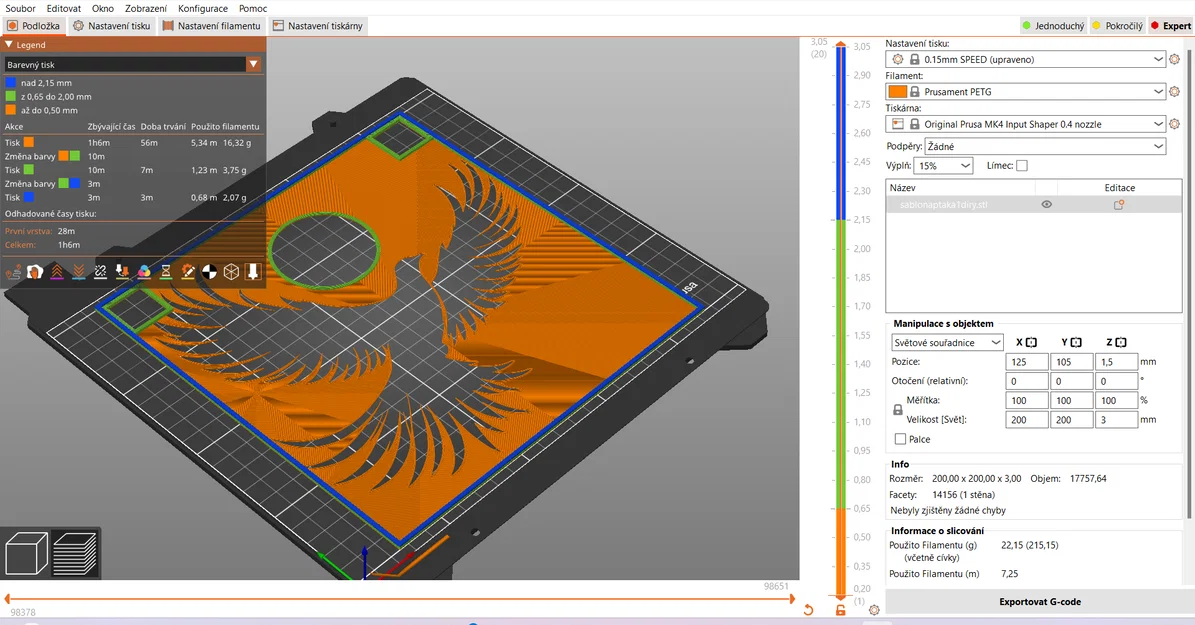Open Barevný tisk view type dropdown
This screenshot has height=625, width=1195.
133,65
